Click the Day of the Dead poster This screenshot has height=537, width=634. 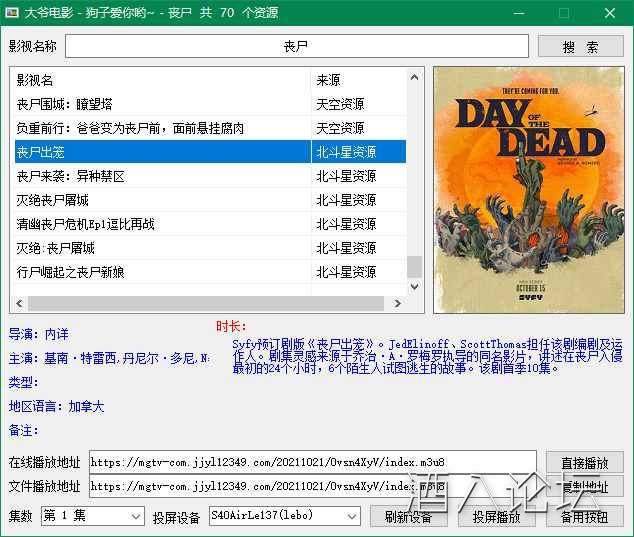[529, 190]
